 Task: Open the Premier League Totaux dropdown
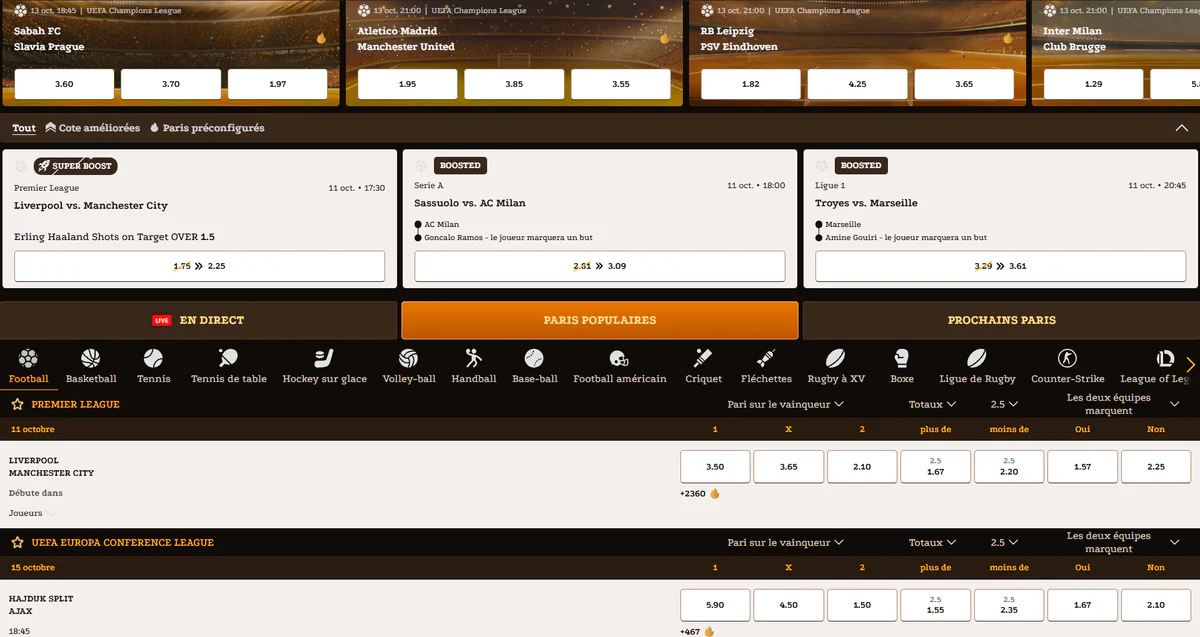(932, 404)
